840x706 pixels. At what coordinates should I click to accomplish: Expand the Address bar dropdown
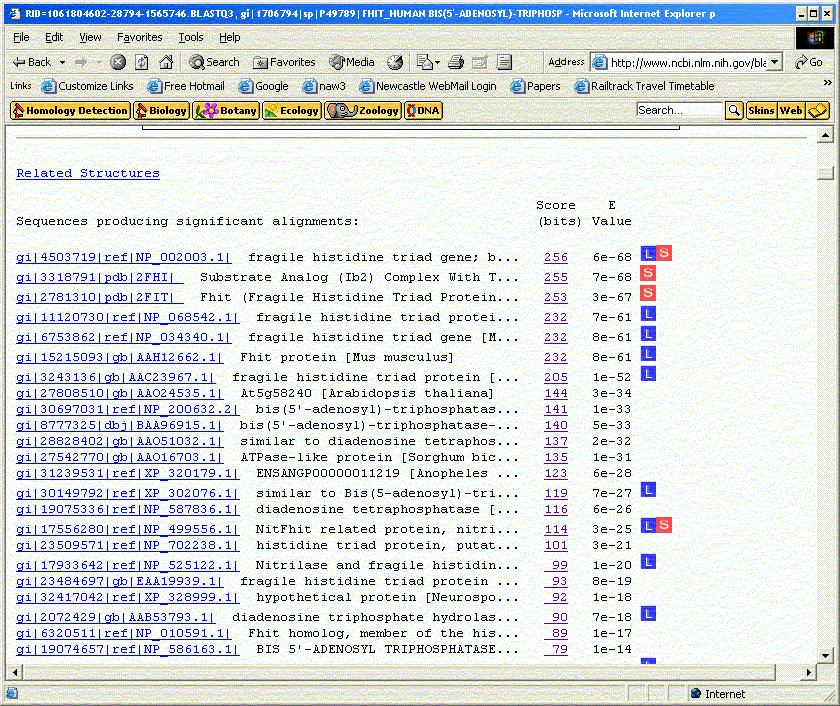[775, 62]
